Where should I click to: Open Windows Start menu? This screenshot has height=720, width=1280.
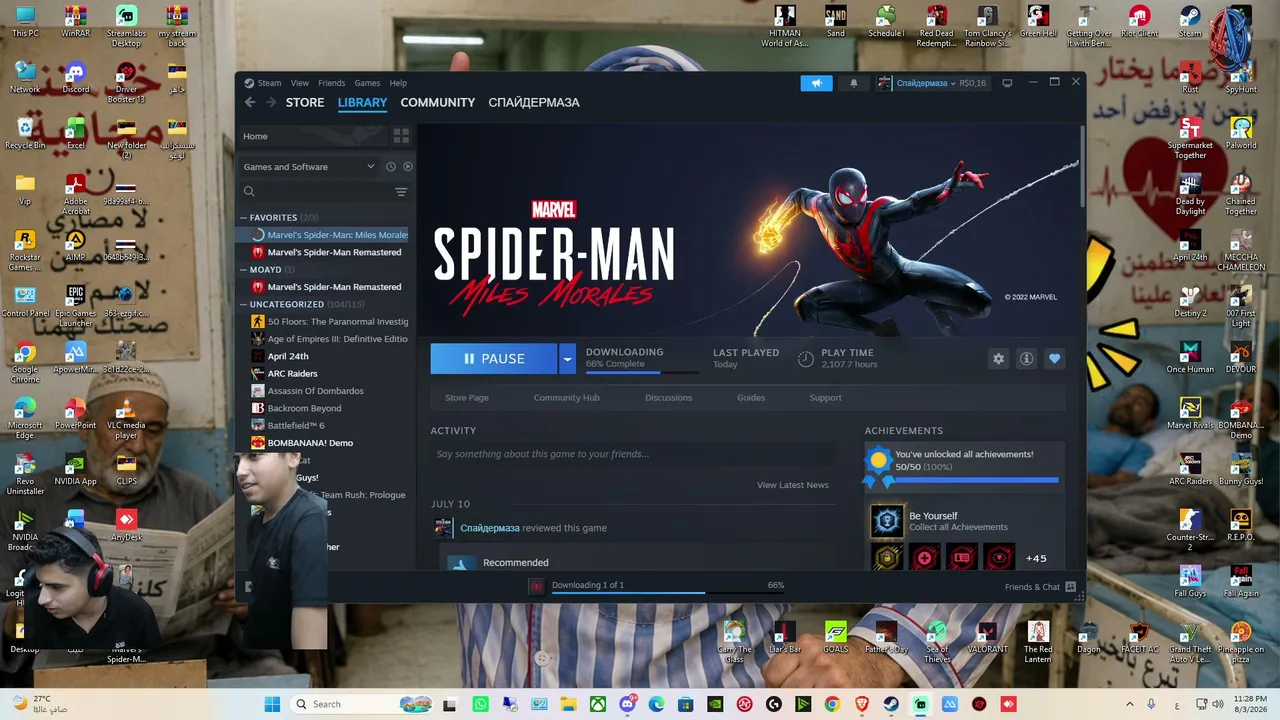point(272,704)
